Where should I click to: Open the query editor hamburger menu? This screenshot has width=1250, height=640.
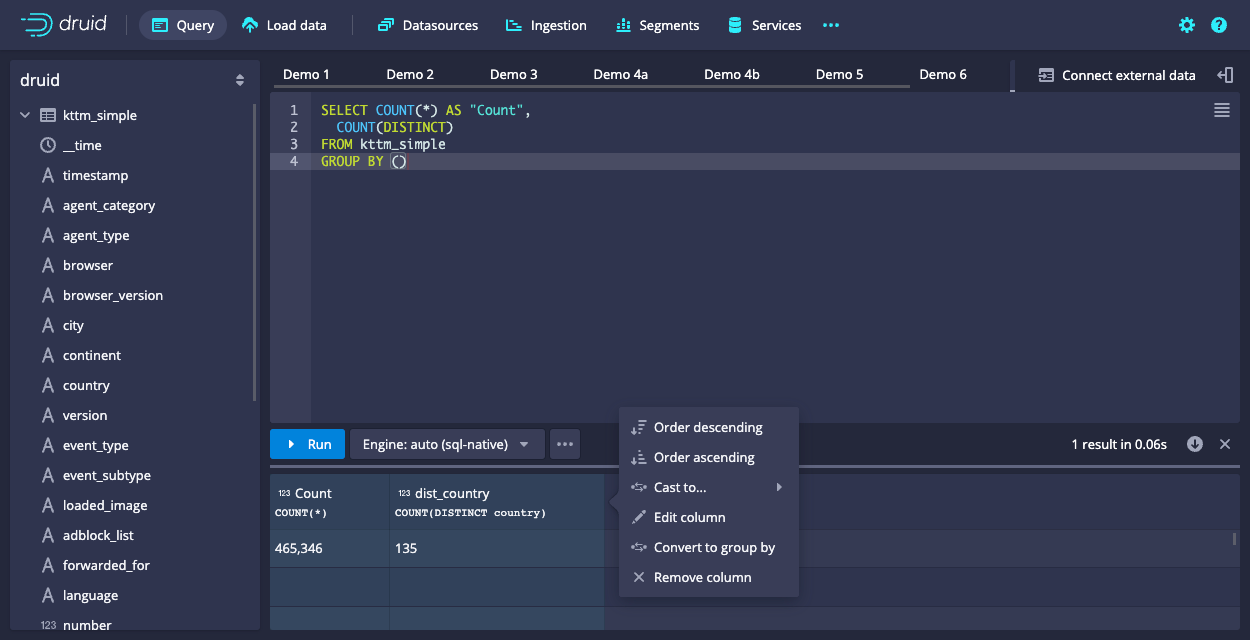click(x=1221, y=111)
